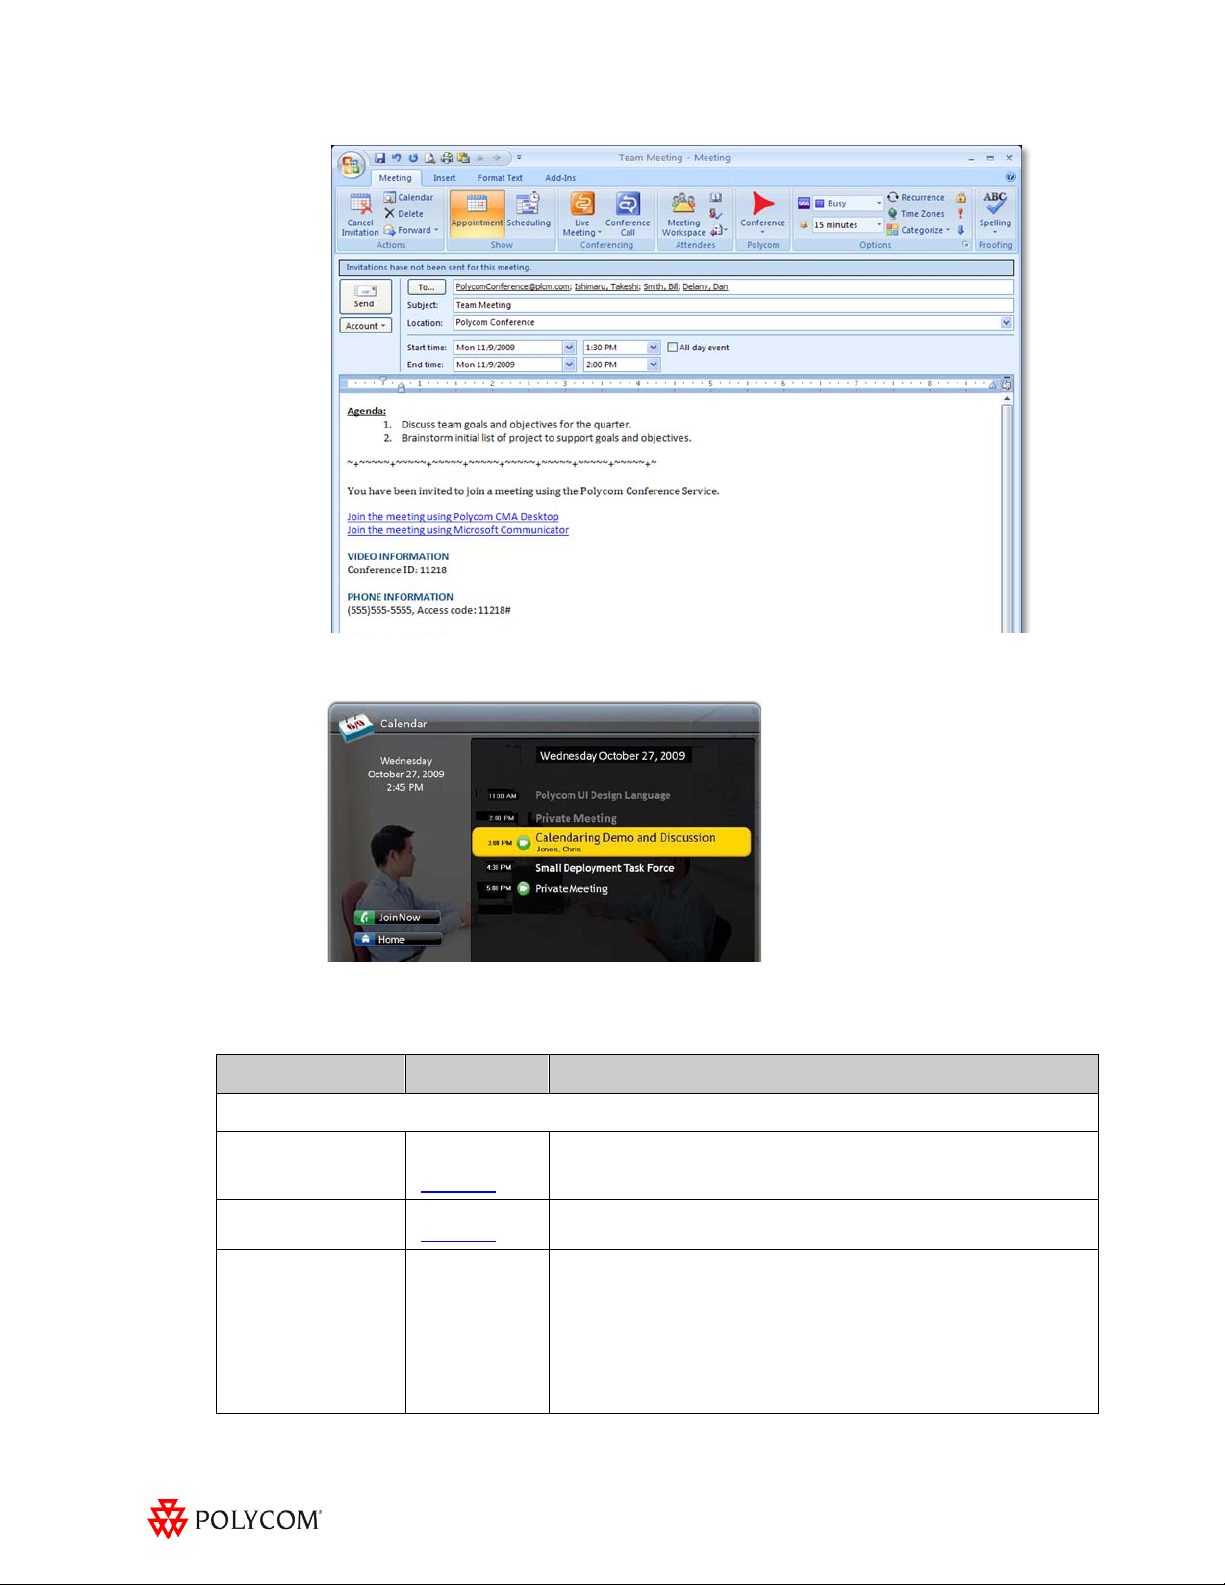Open Meeting Workspace in Attendees group

pyautogui.click(x=683, y=214)
